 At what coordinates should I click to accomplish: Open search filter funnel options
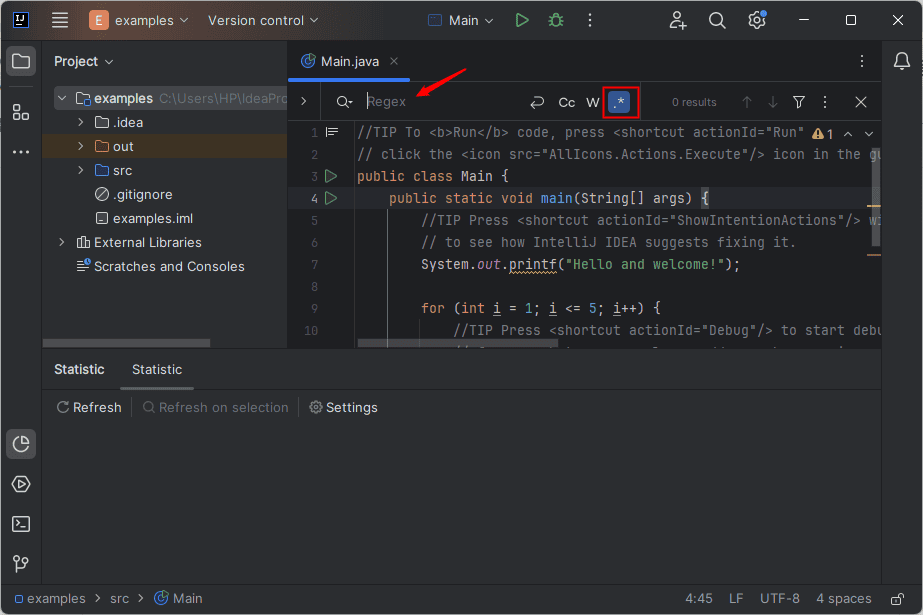tap(799, 102)
